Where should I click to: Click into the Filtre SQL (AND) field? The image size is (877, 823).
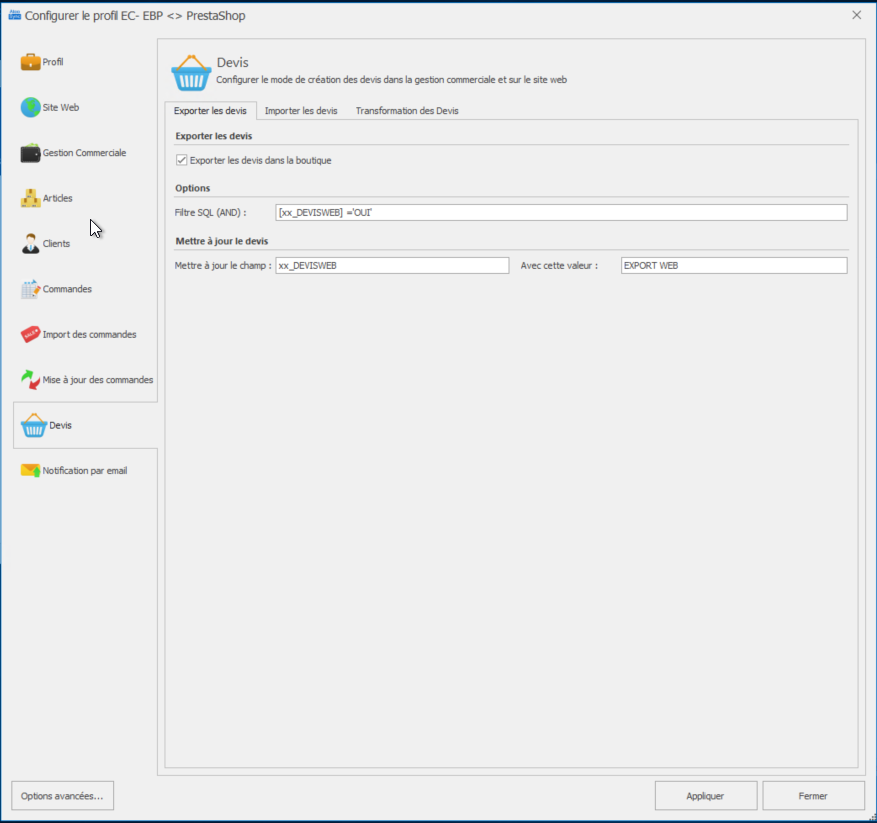560,212
